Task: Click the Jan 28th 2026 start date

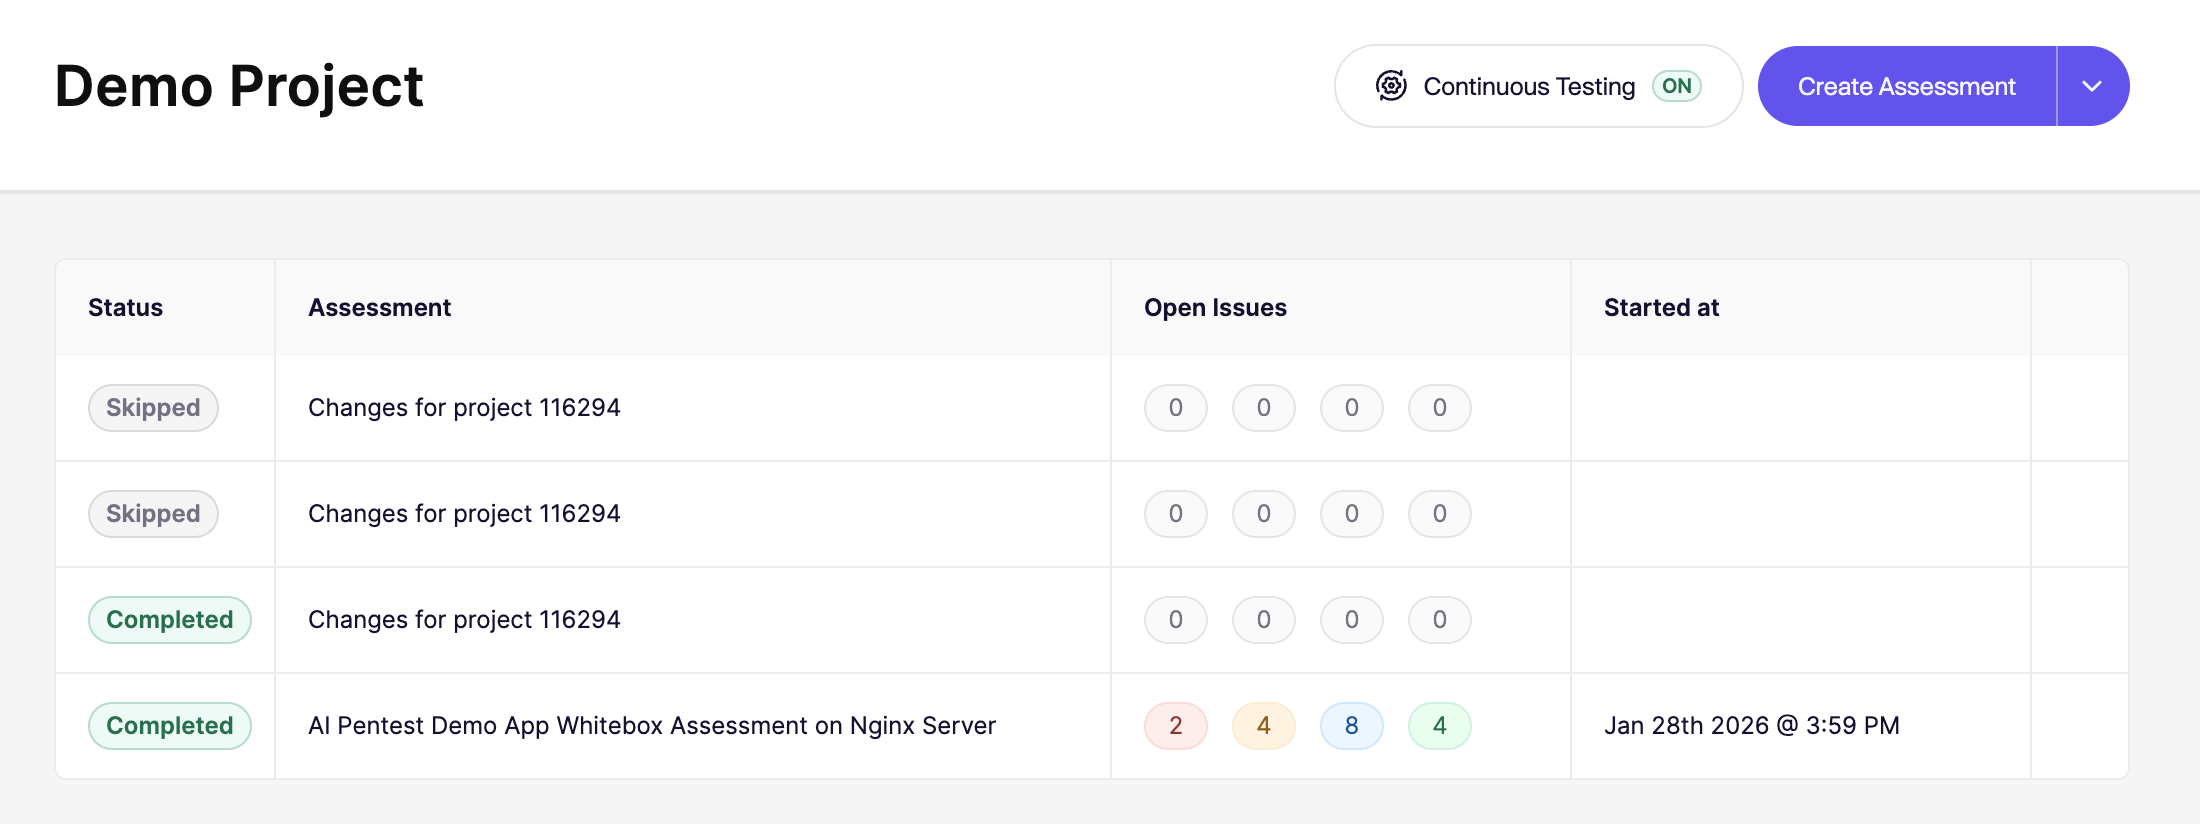Action: [1751, 726]
